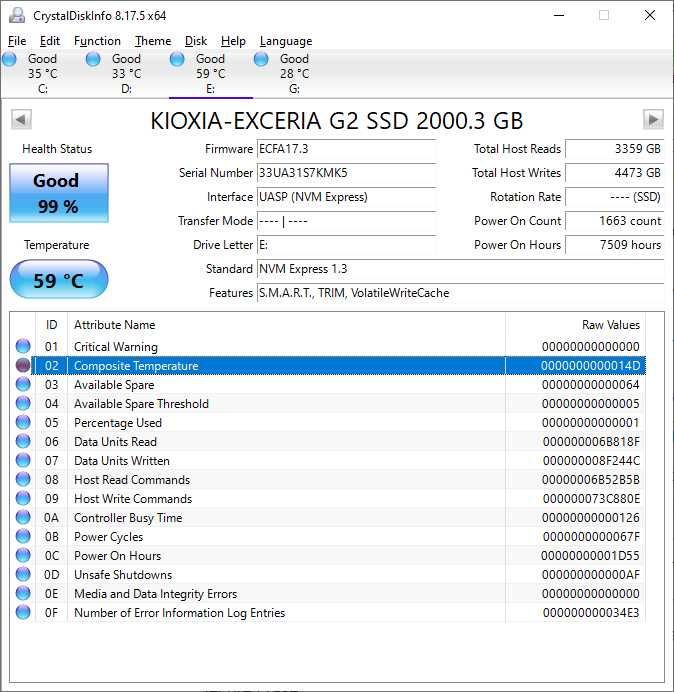The image size is (674, 692).
Task: Select the Controller Busy Time attribute name
Action: pos(128,518)
